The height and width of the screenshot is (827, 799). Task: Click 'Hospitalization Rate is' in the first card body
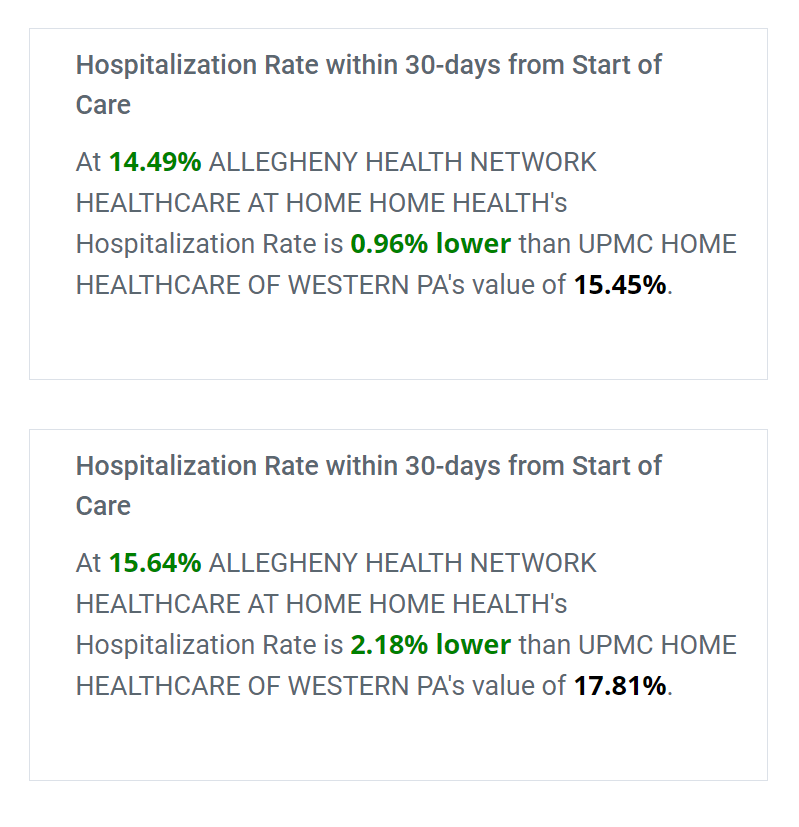click(x=209, y=244)
